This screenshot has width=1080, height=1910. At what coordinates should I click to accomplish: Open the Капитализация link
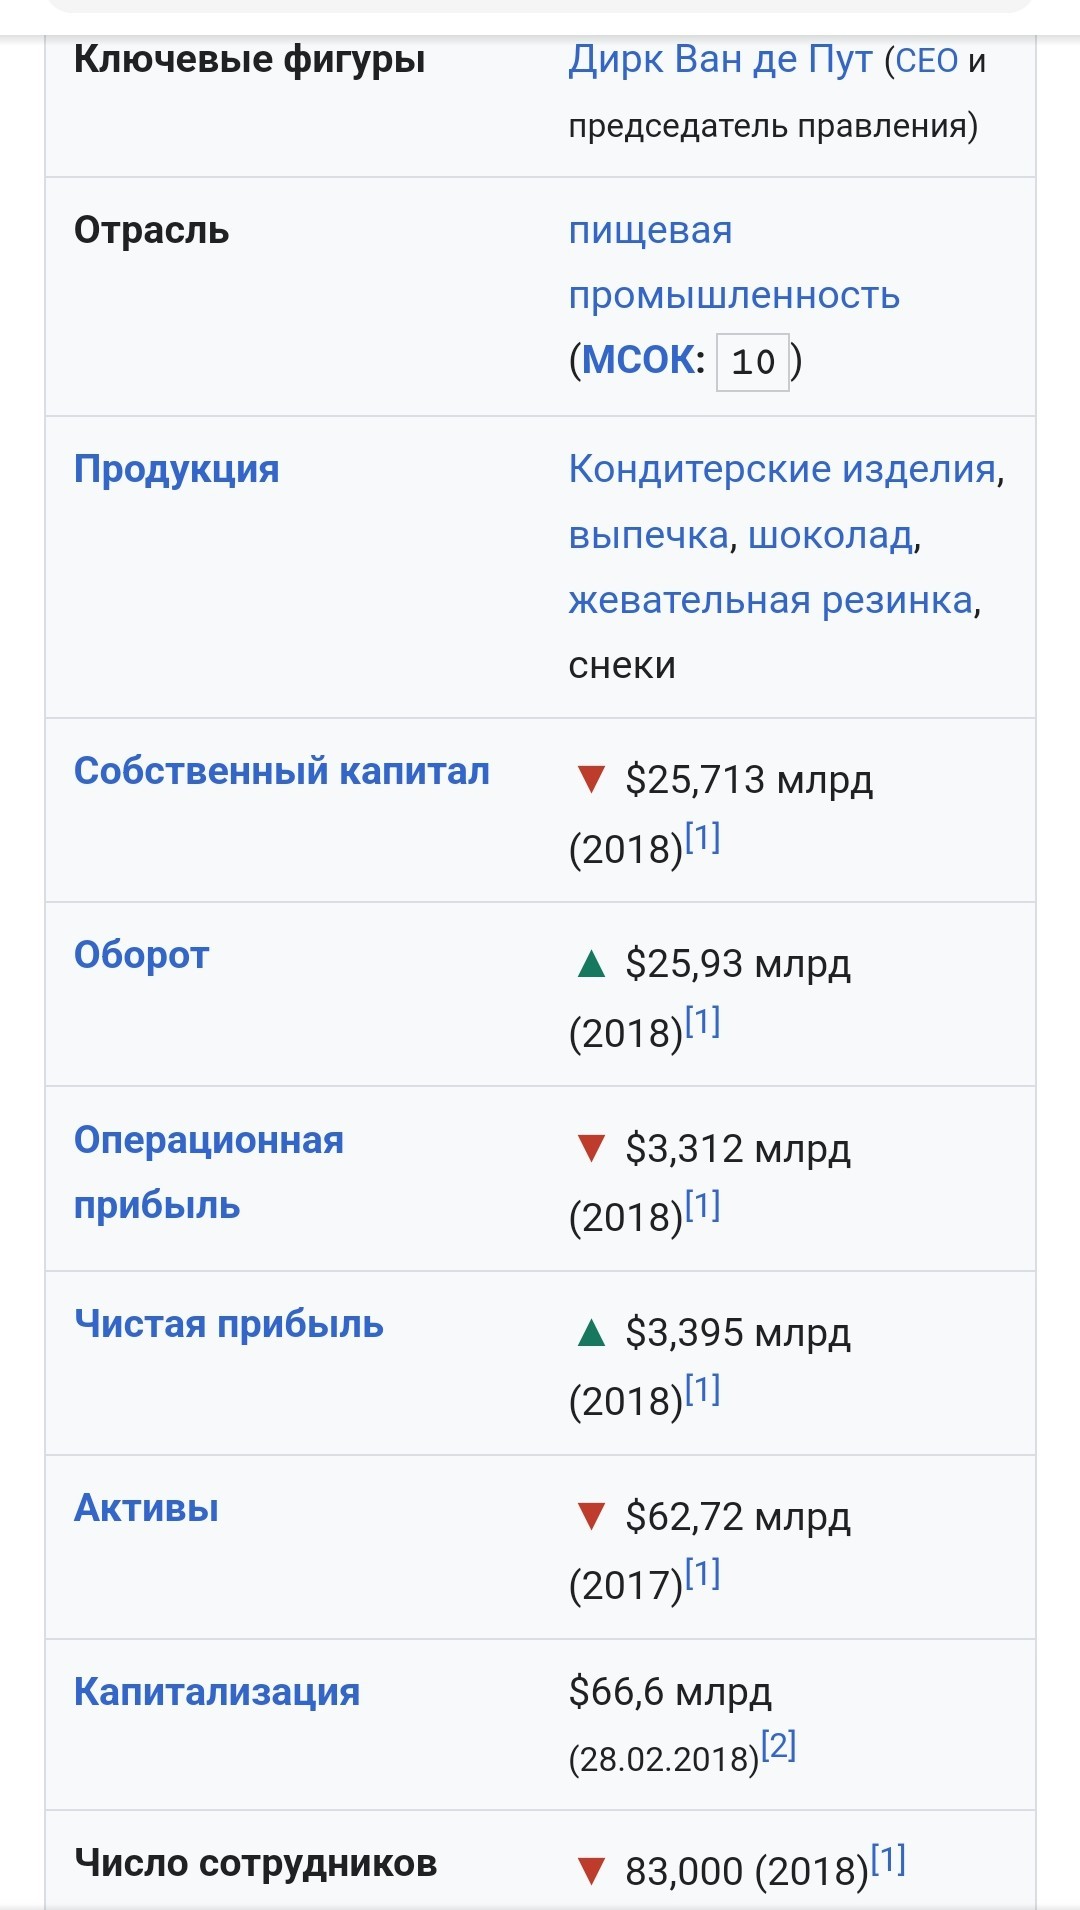(x=217, y=1692)
